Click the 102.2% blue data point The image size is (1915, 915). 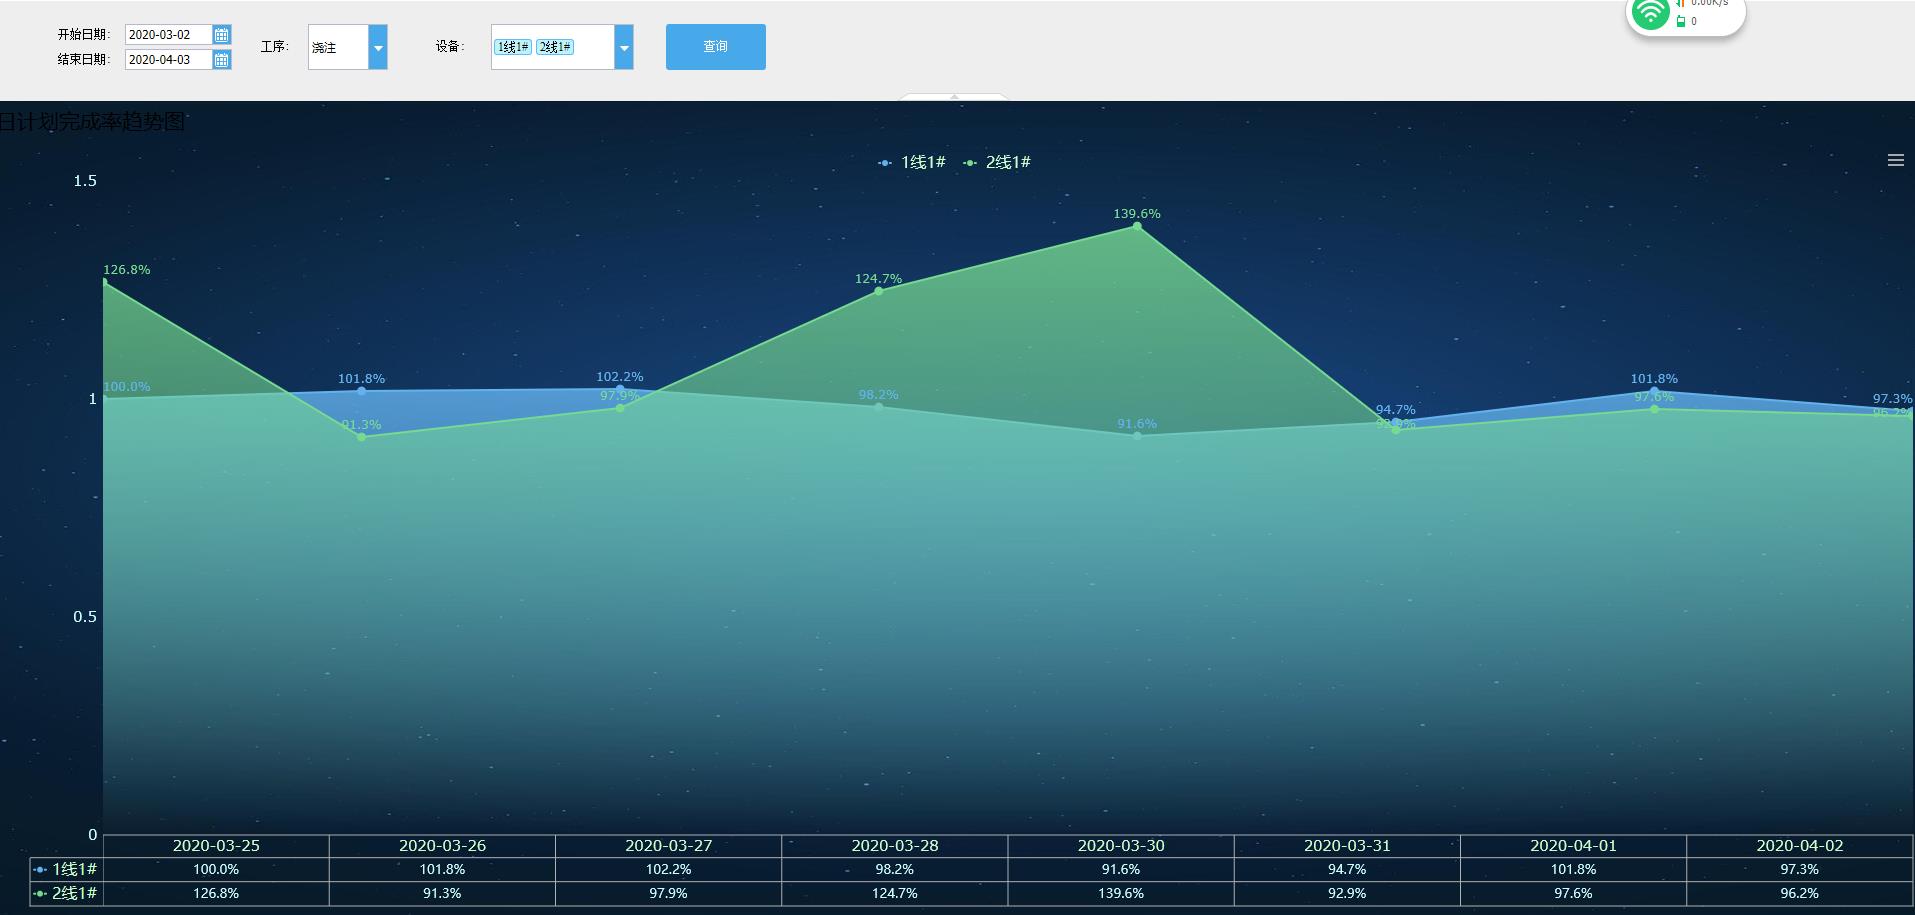[620, 389]
